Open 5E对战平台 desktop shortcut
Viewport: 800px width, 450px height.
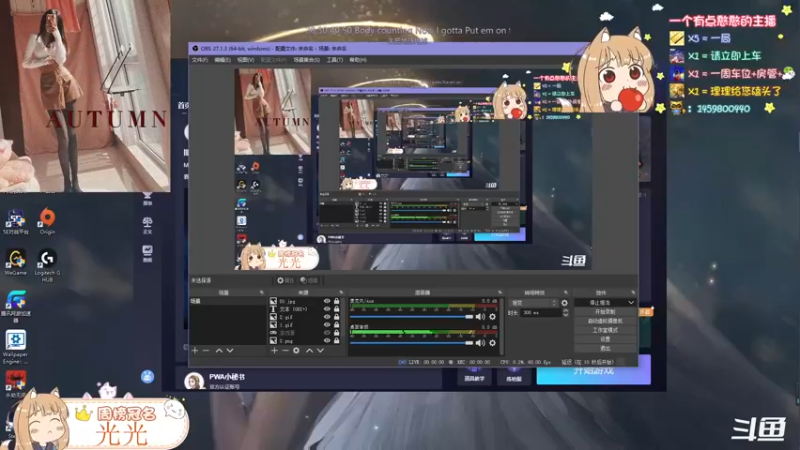(15, 221)
